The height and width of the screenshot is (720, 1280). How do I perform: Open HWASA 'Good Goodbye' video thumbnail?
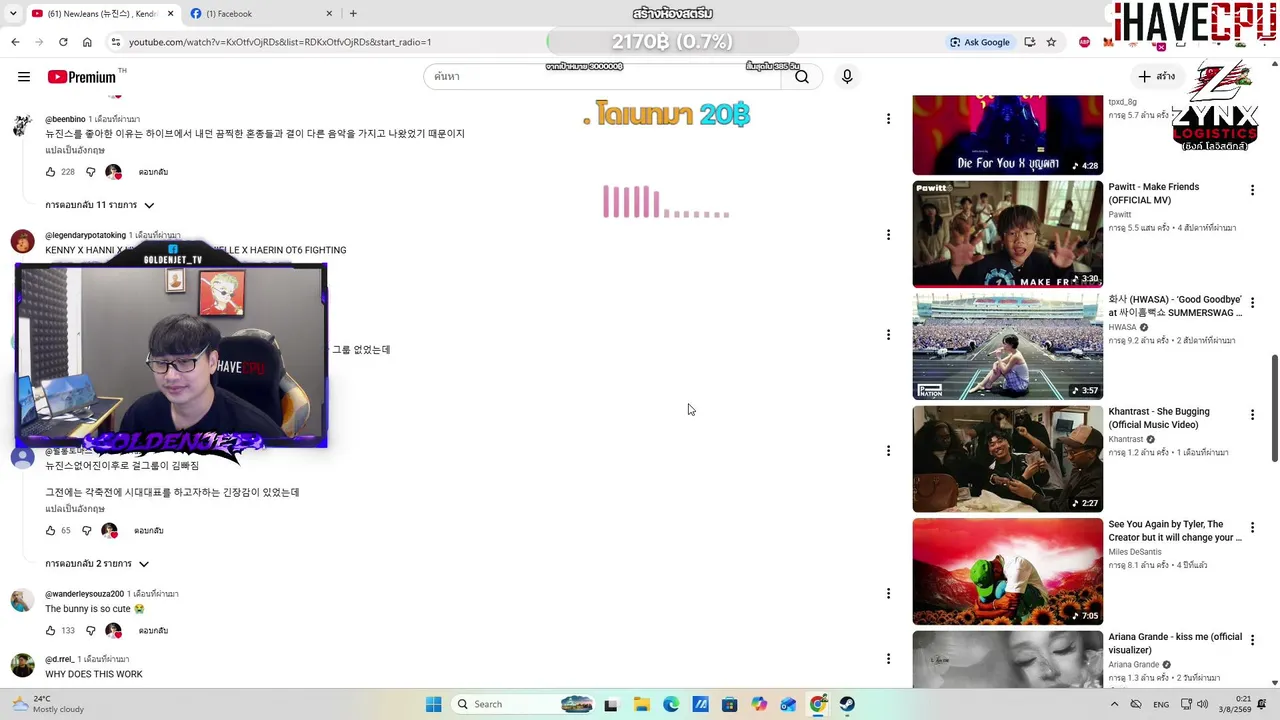click(1008, 346)
